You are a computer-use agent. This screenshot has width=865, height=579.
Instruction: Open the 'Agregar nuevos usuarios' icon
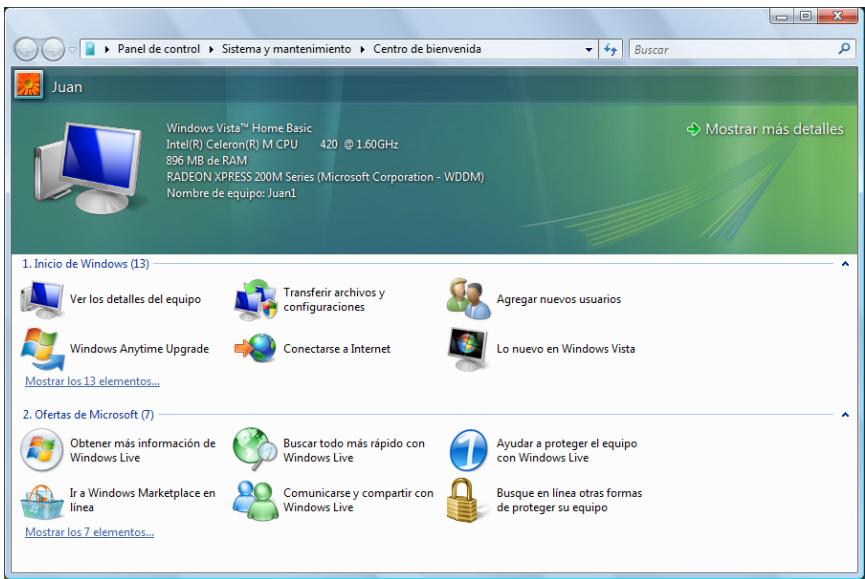click(467, 299)
